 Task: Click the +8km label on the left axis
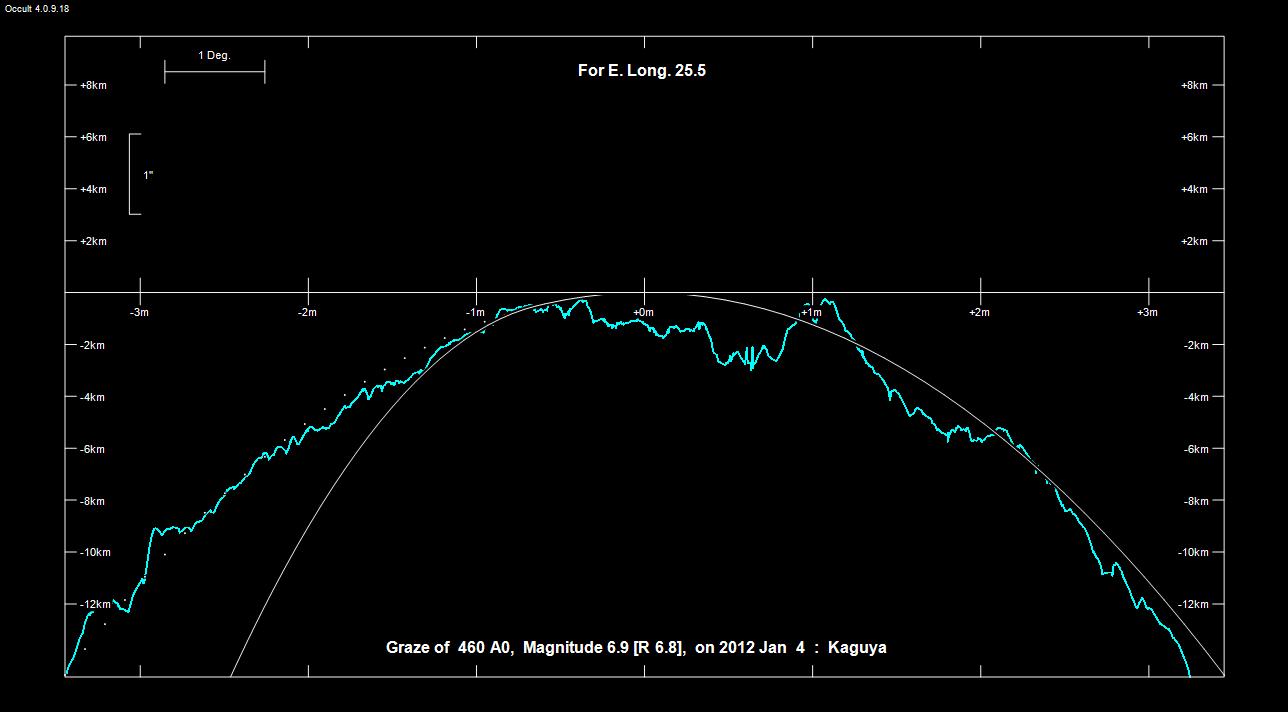pos(93,86)
